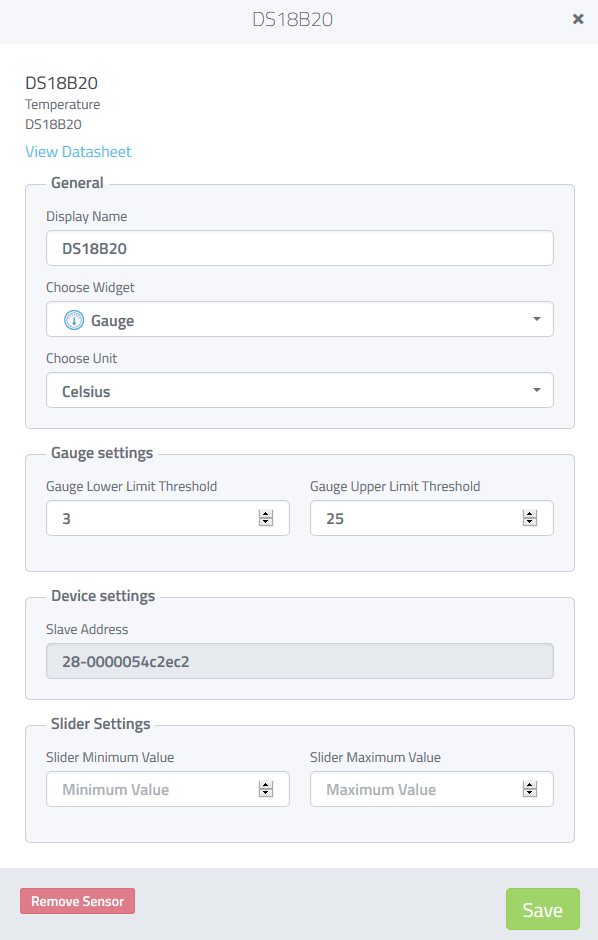598x940 pixels.
Task: Focus the Display Name text field
Action: (300, 248)
